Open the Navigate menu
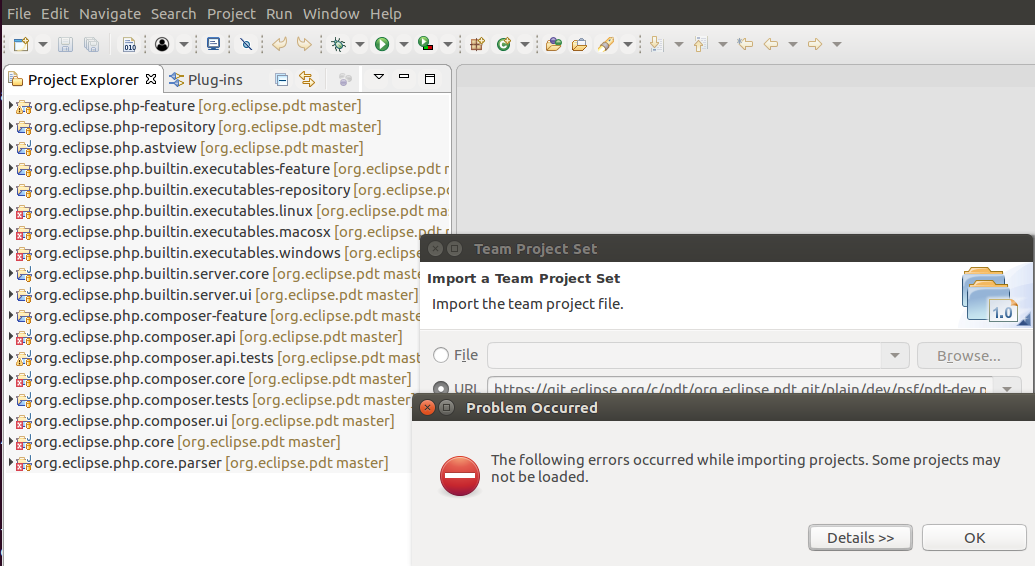Screen dimensions: 1035x566 (110, 13)
